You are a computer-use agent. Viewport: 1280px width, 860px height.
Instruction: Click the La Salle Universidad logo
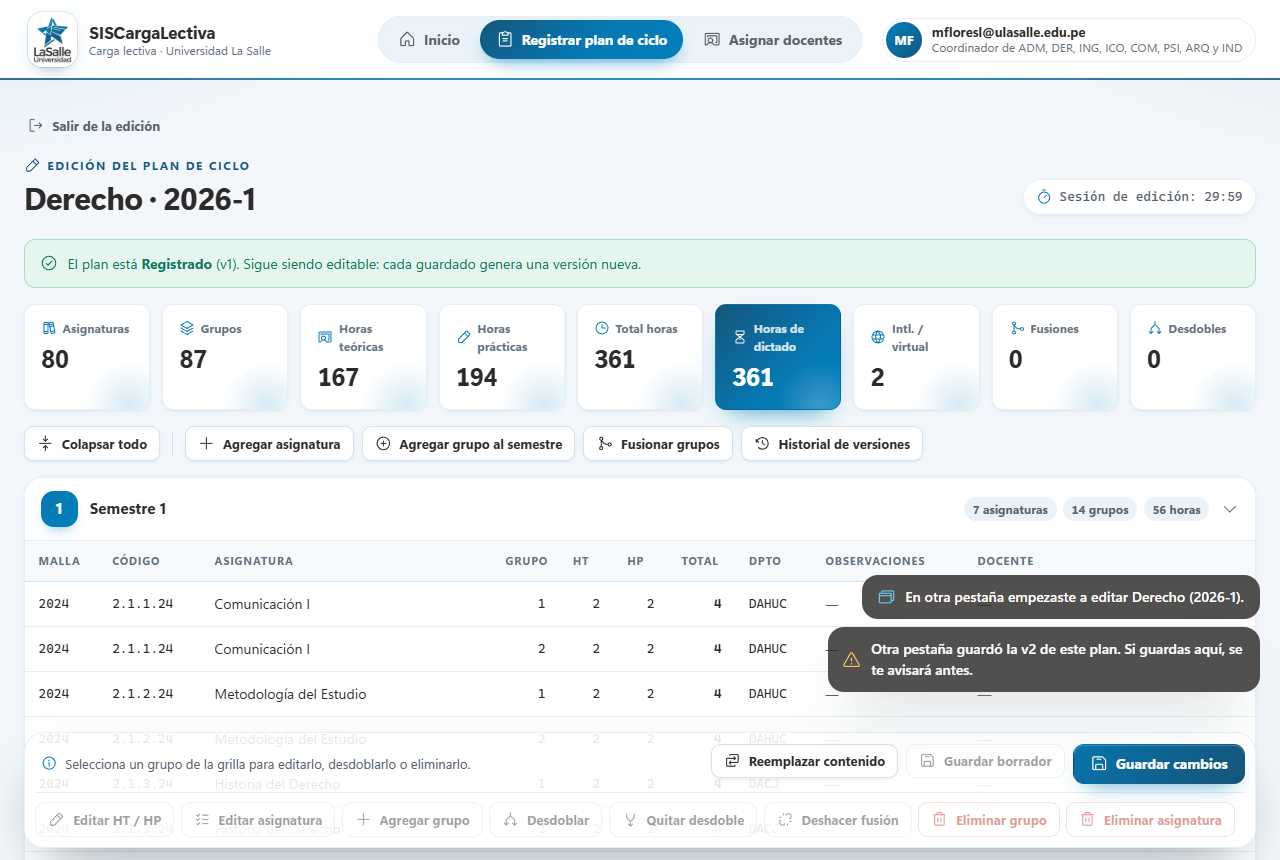click(x=52, y=40)
